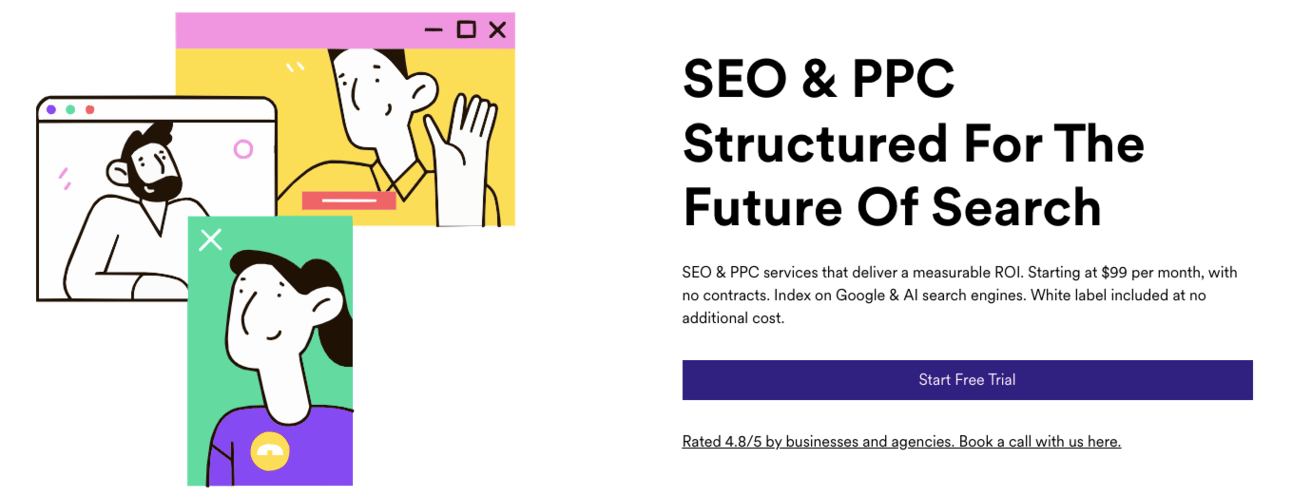Click the "SEO & PPC" headline line
Image resolution: width=1292 pixels, height=497 pixels.
point(818,79)
